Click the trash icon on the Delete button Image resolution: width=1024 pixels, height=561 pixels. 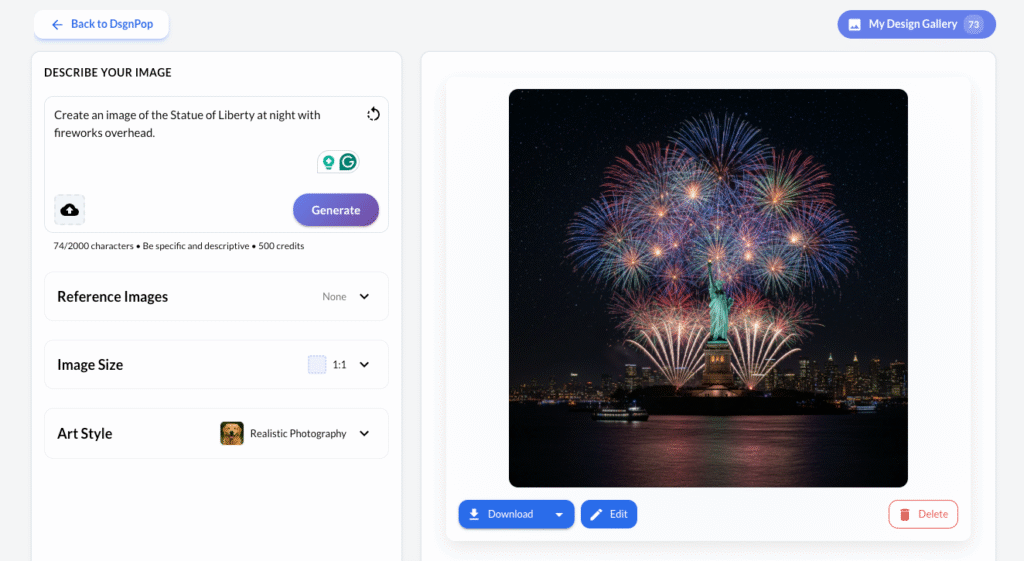[x=905, y=514]
